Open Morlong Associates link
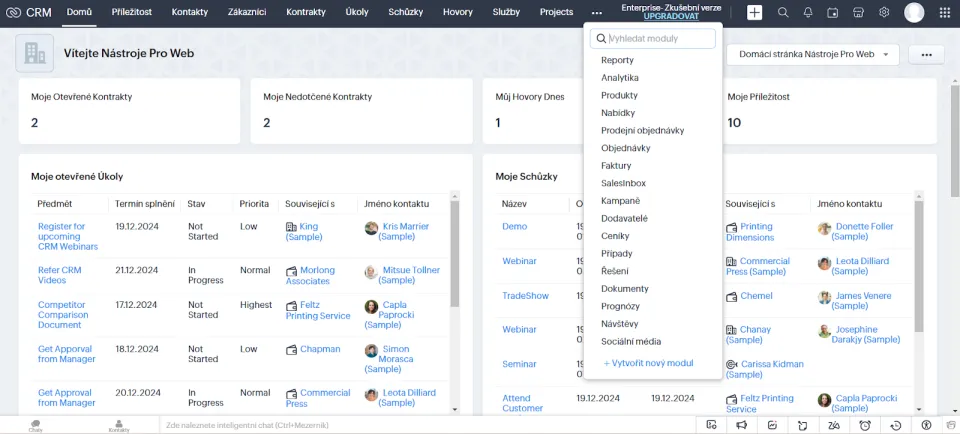 coord(310,275)
